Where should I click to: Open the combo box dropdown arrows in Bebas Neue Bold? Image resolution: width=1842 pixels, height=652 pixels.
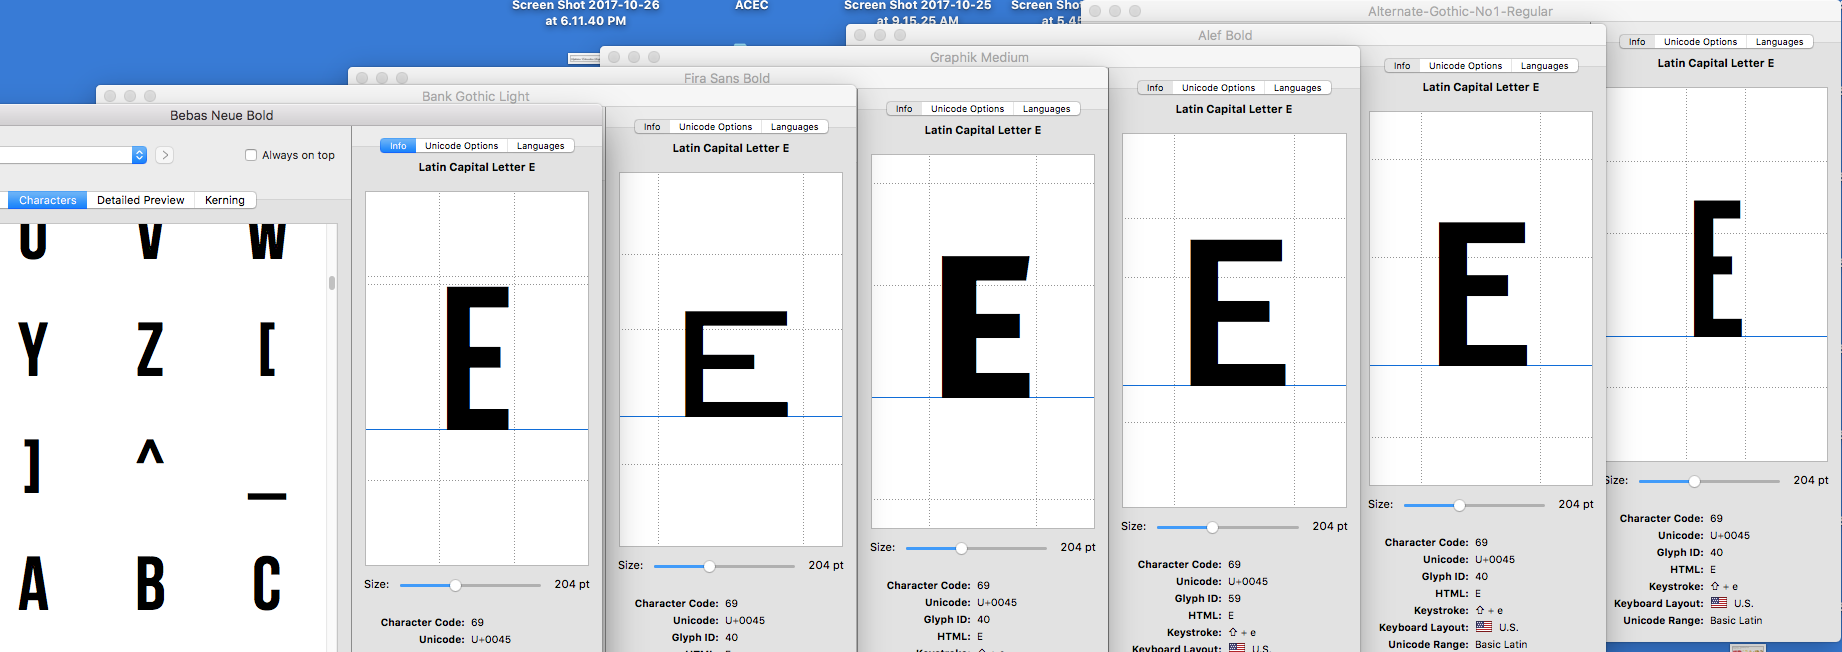click(x=139, y=155)
